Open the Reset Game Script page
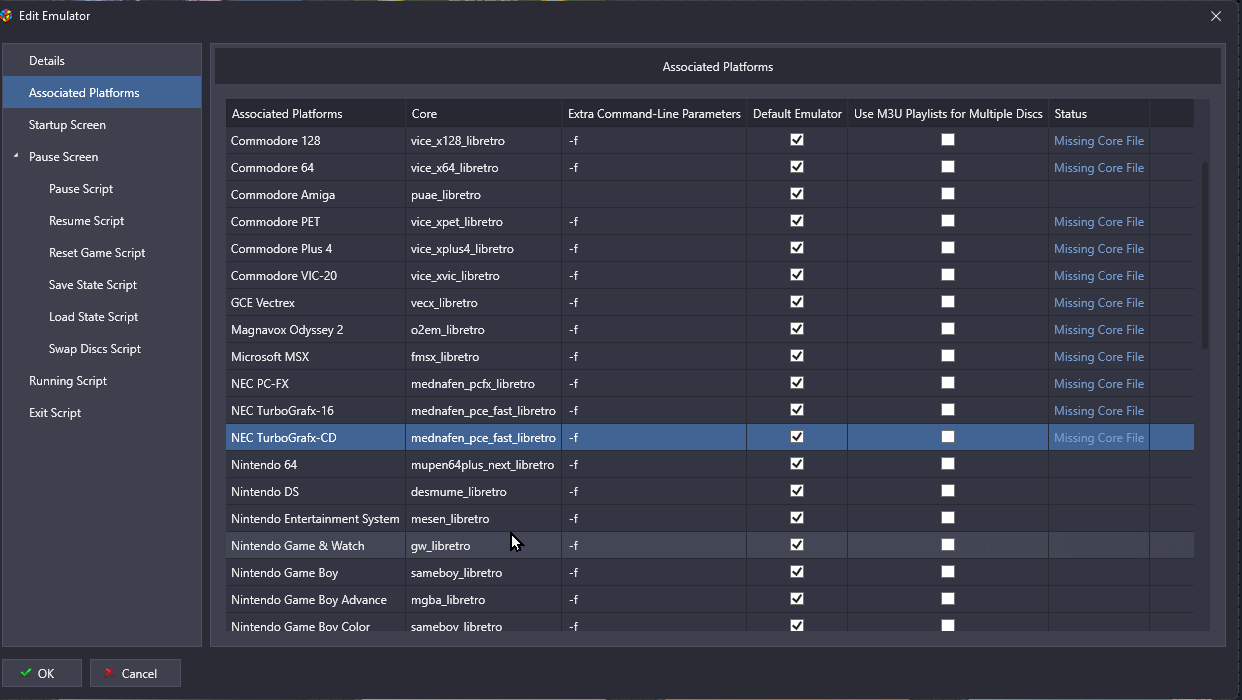 click(97, 253)
